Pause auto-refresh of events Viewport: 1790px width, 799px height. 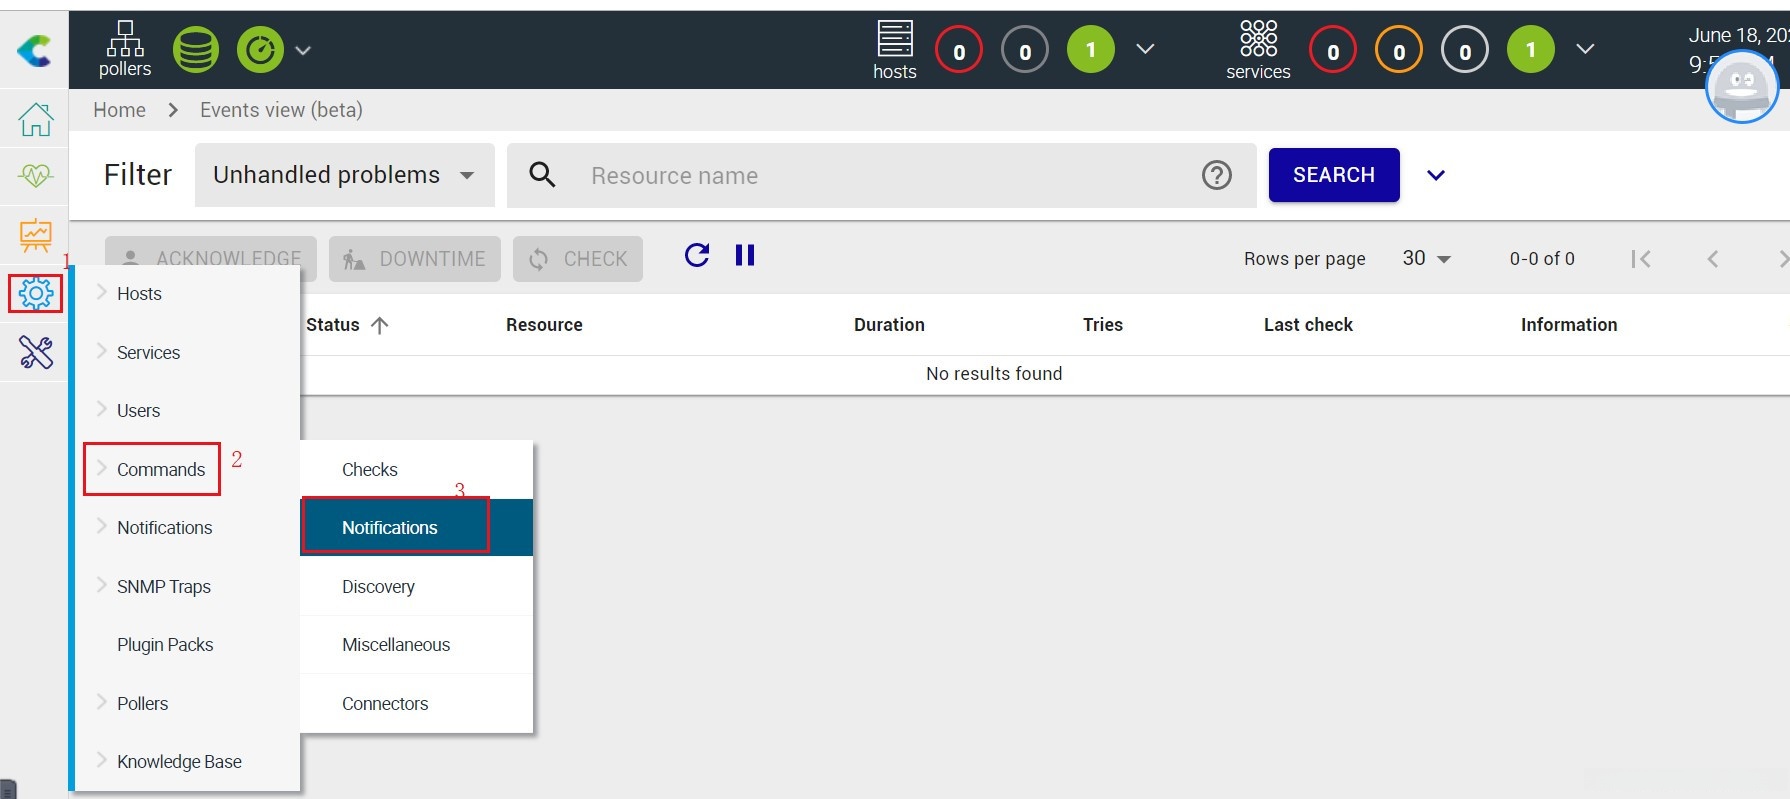click(745, 255)
